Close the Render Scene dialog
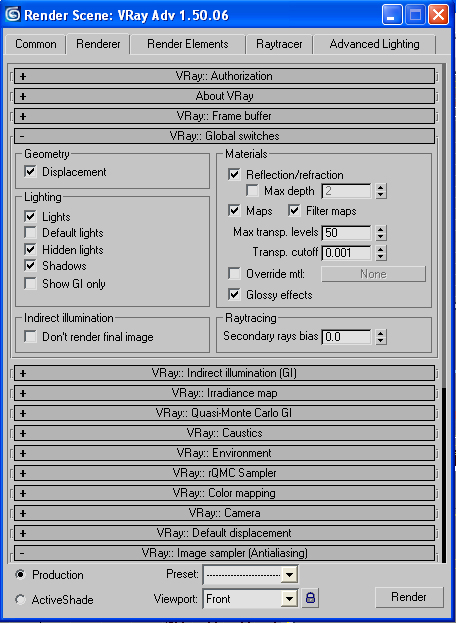456x623 pixels. pyautogui.click(x=438, y=15)
